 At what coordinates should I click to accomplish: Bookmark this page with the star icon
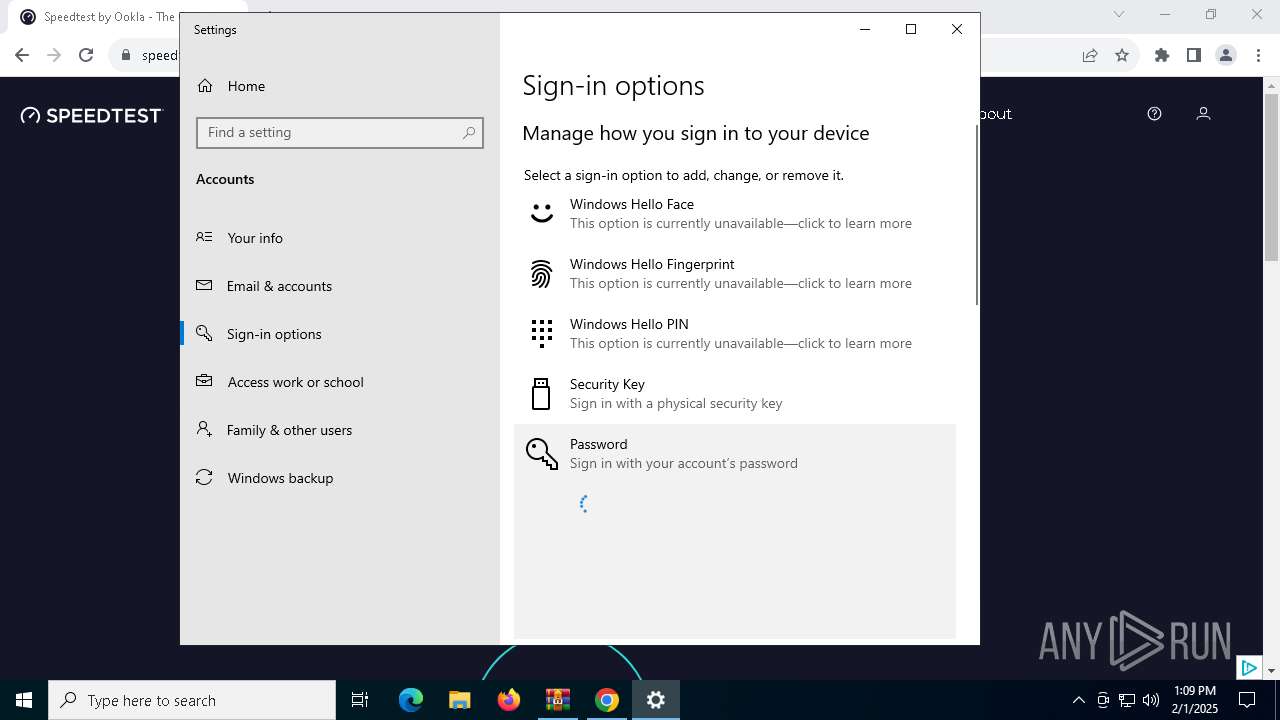[1122, 55]
